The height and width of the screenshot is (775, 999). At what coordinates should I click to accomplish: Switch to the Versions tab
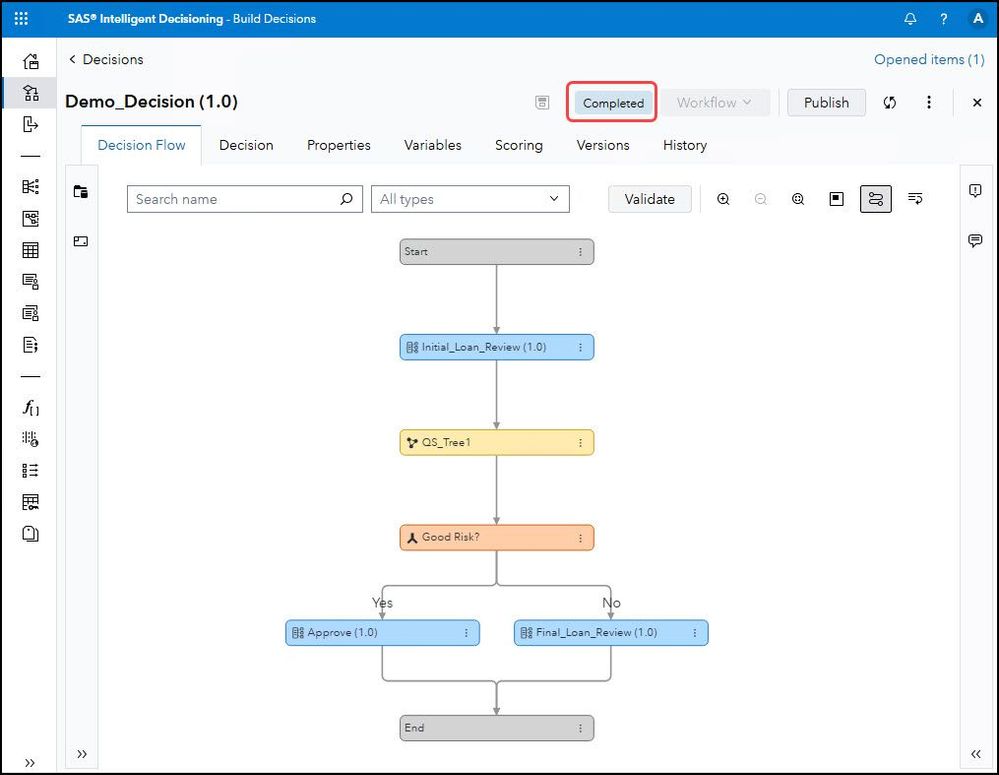pyautogui.click(x=603, y=145)
